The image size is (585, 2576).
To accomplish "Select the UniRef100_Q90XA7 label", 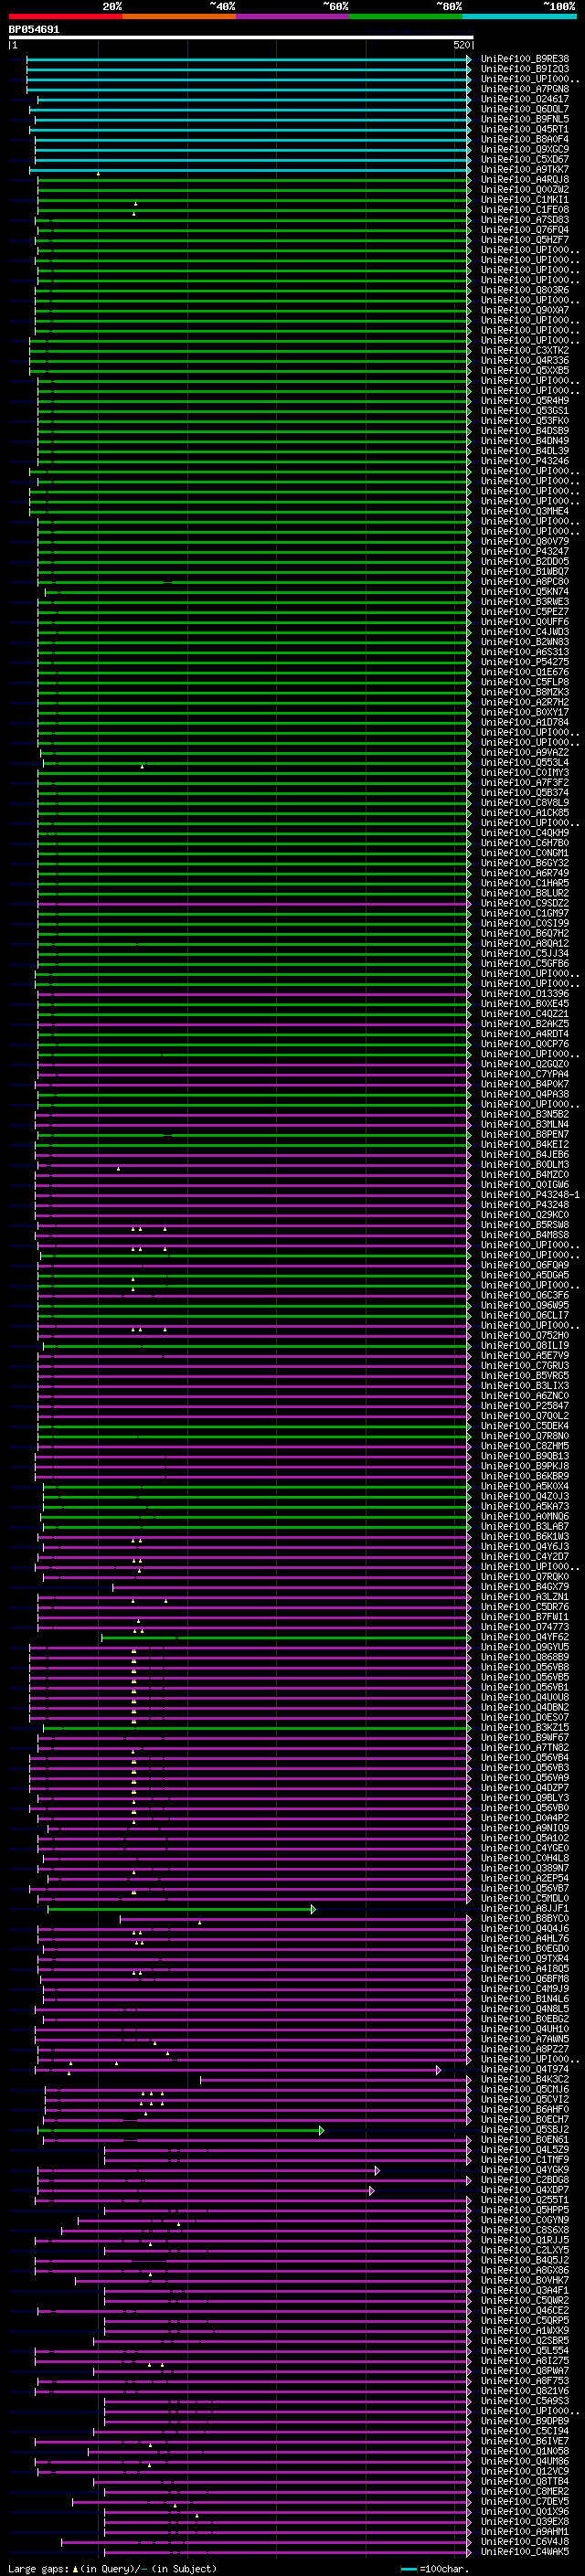I will [x=525, y=310].
